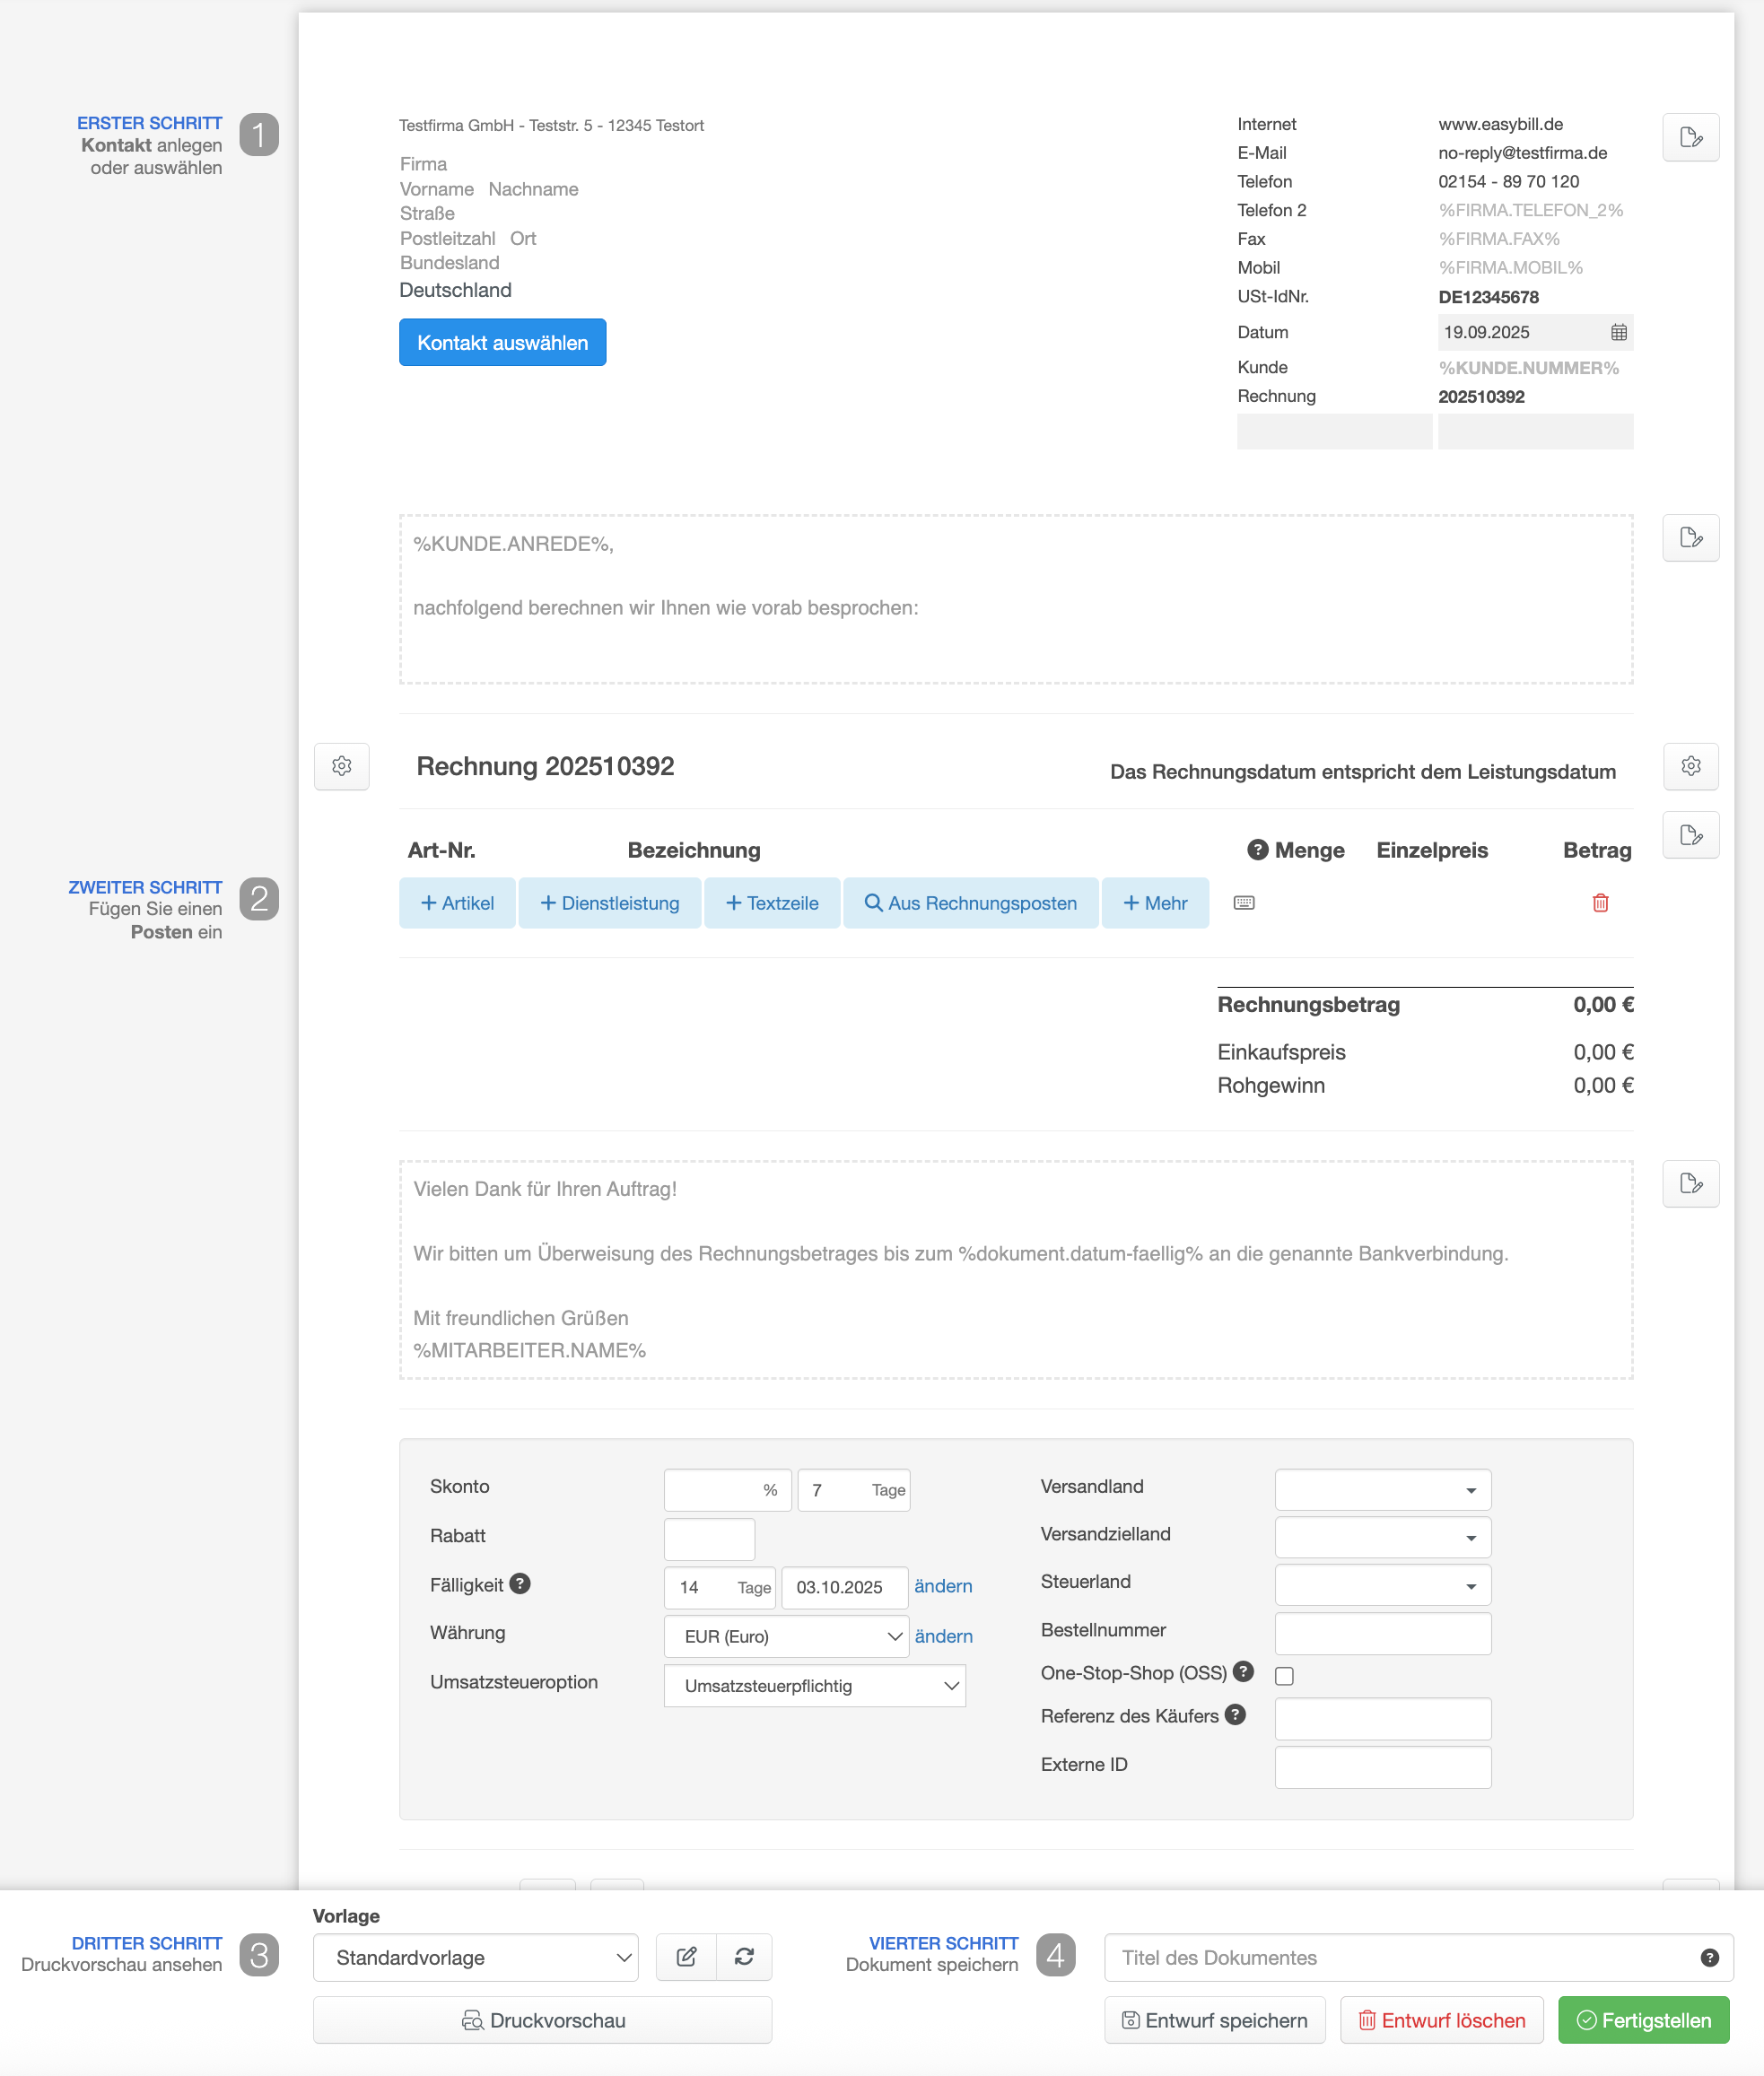The width and height of the screenshot is (1764, 2076).
Task: Show help for the Fälligkeit question mark
Action: [520, 1584]
